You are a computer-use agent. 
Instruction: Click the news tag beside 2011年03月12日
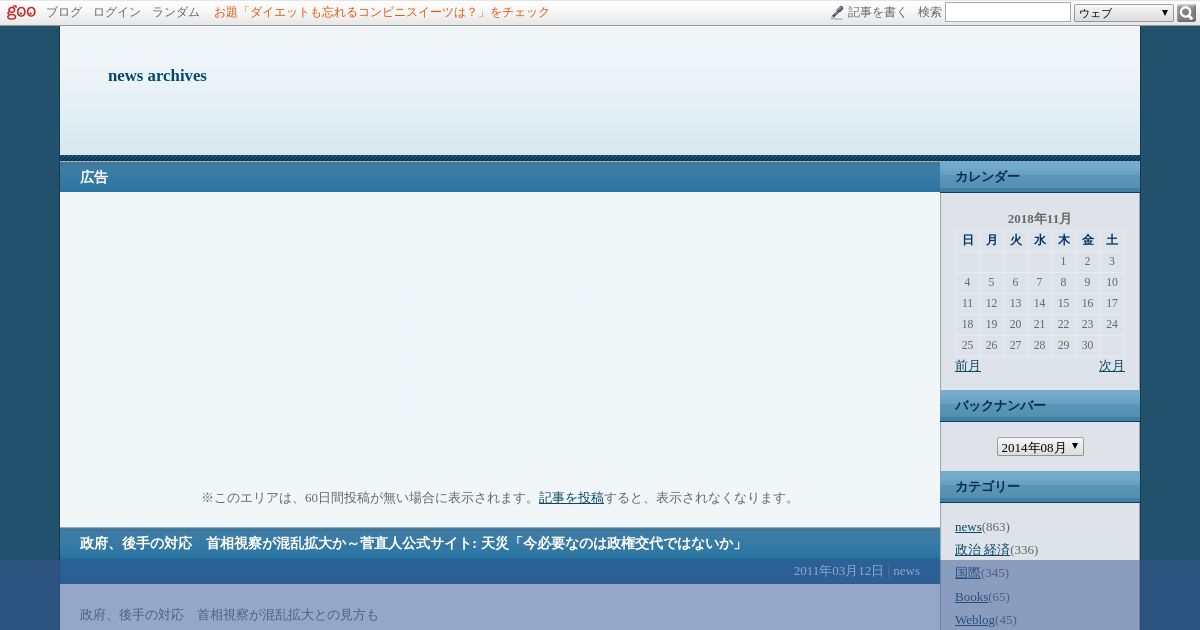pyautogui.click(x=906, y=571)
